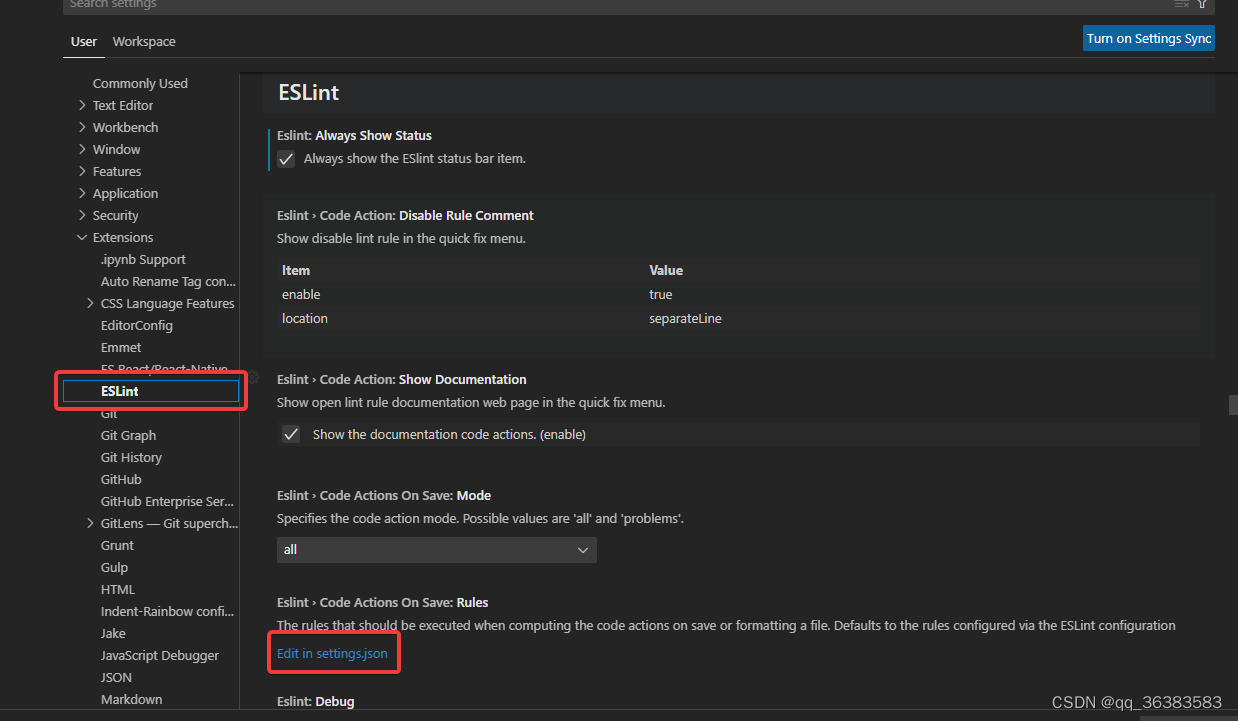Click Turn on Settings Sync
Screen dimensions: 1238x721
point(1148,37)
